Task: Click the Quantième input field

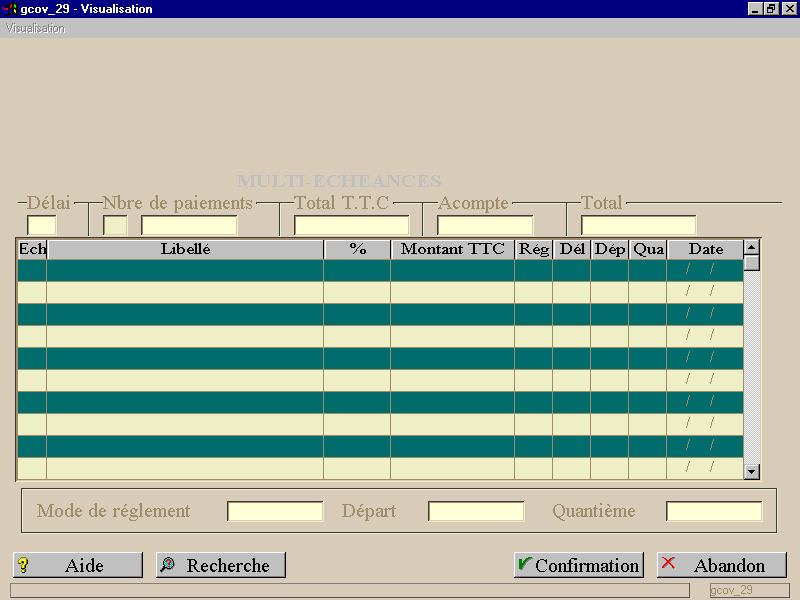Action: tap(714, 511)
